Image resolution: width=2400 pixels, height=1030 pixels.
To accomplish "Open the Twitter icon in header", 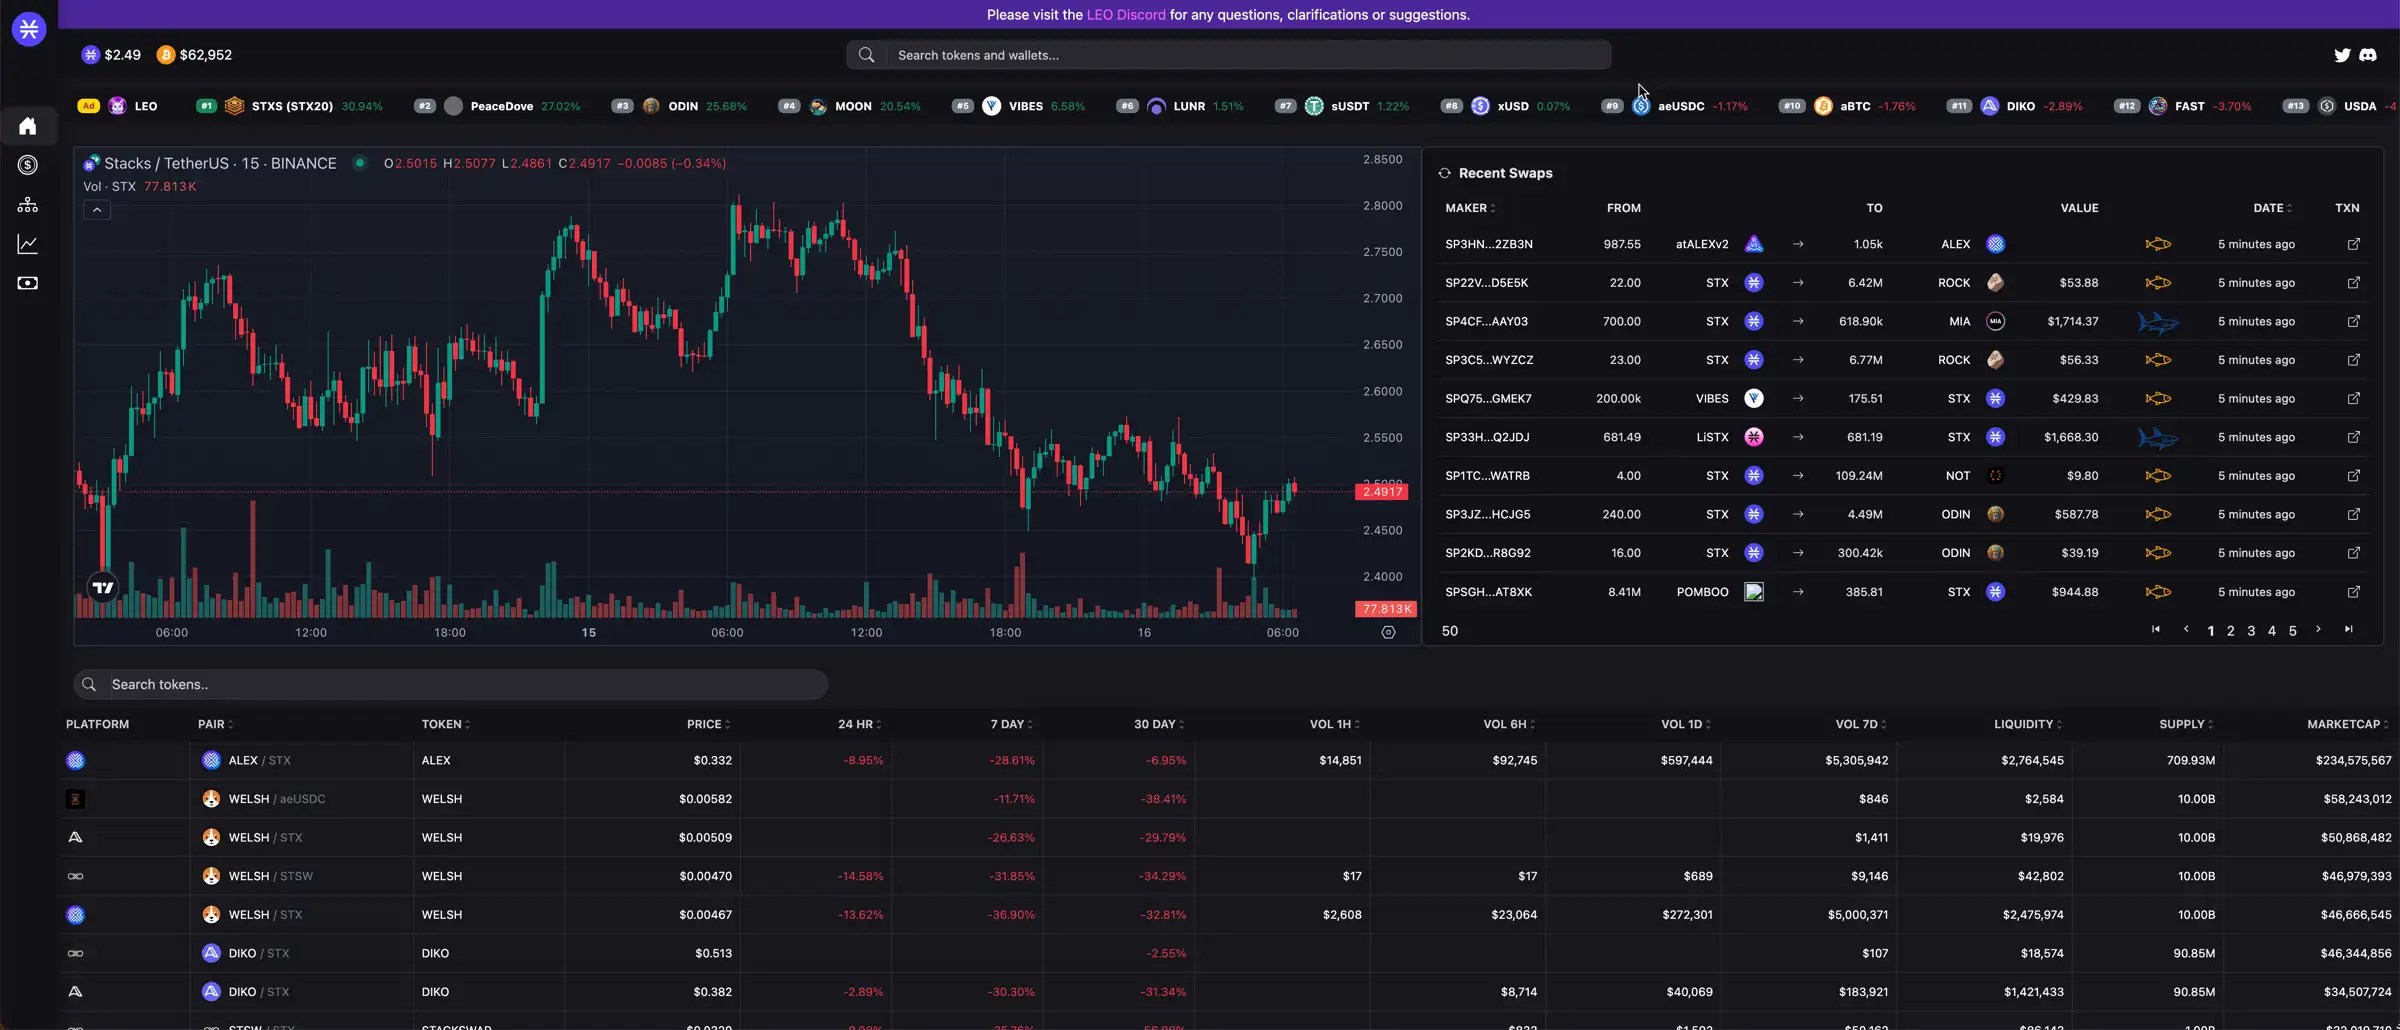I will coord(2342,55).
